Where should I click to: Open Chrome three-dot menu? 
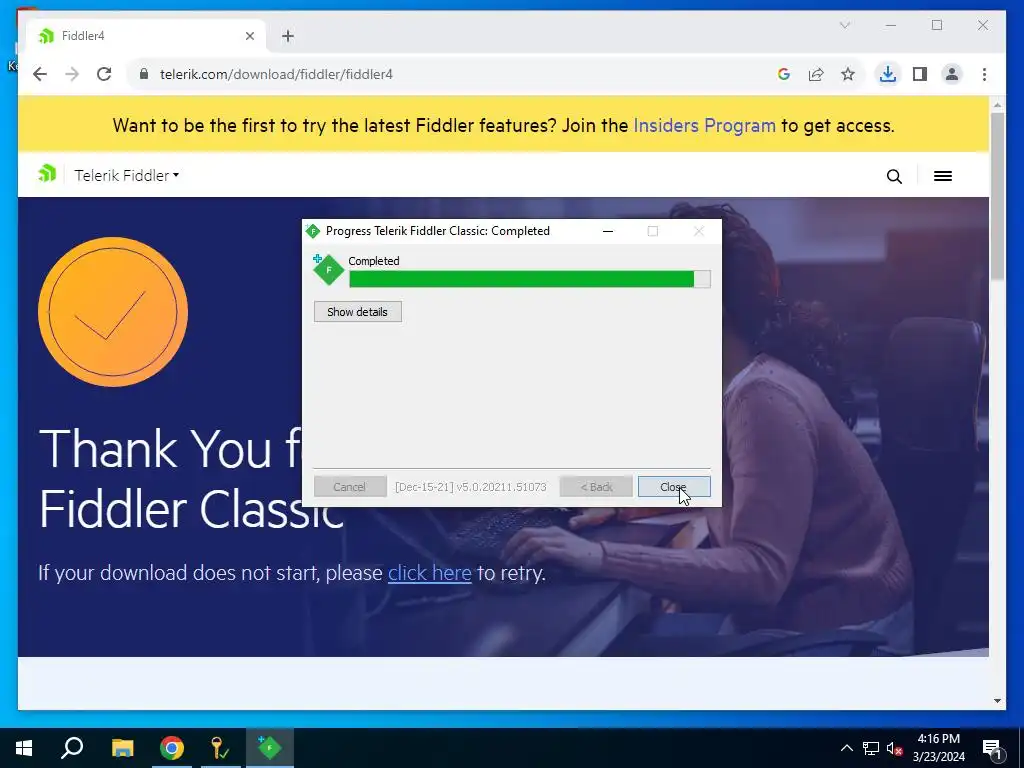(x=984, y=74)
